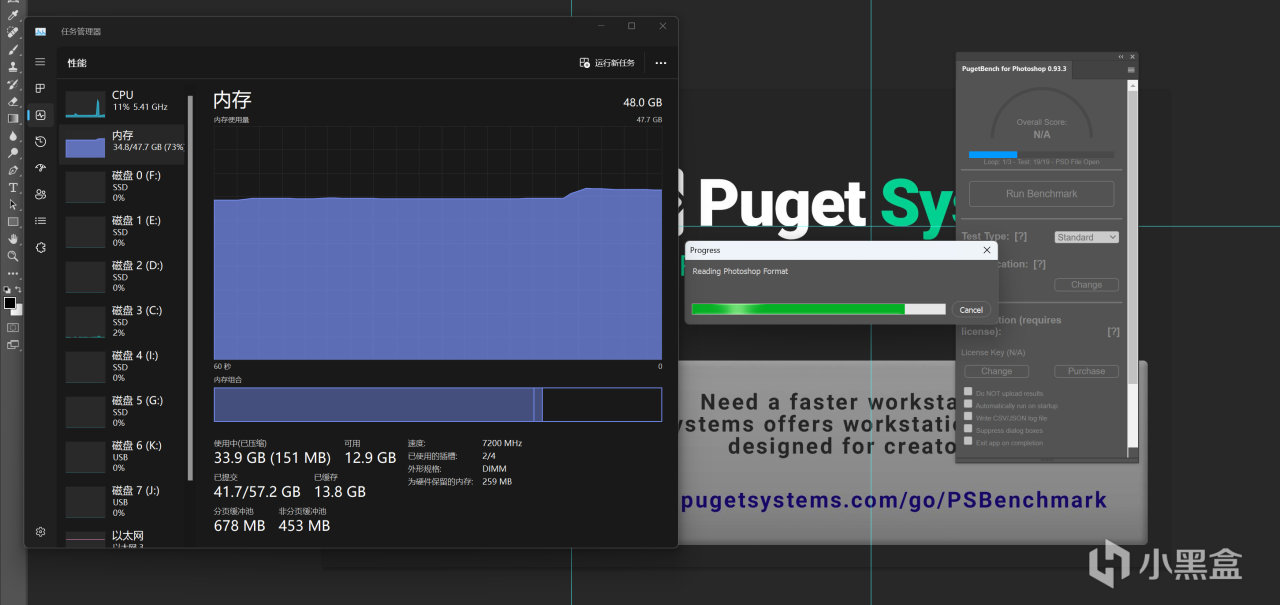Close the Progress dialog with X

(x=986, y=250)
